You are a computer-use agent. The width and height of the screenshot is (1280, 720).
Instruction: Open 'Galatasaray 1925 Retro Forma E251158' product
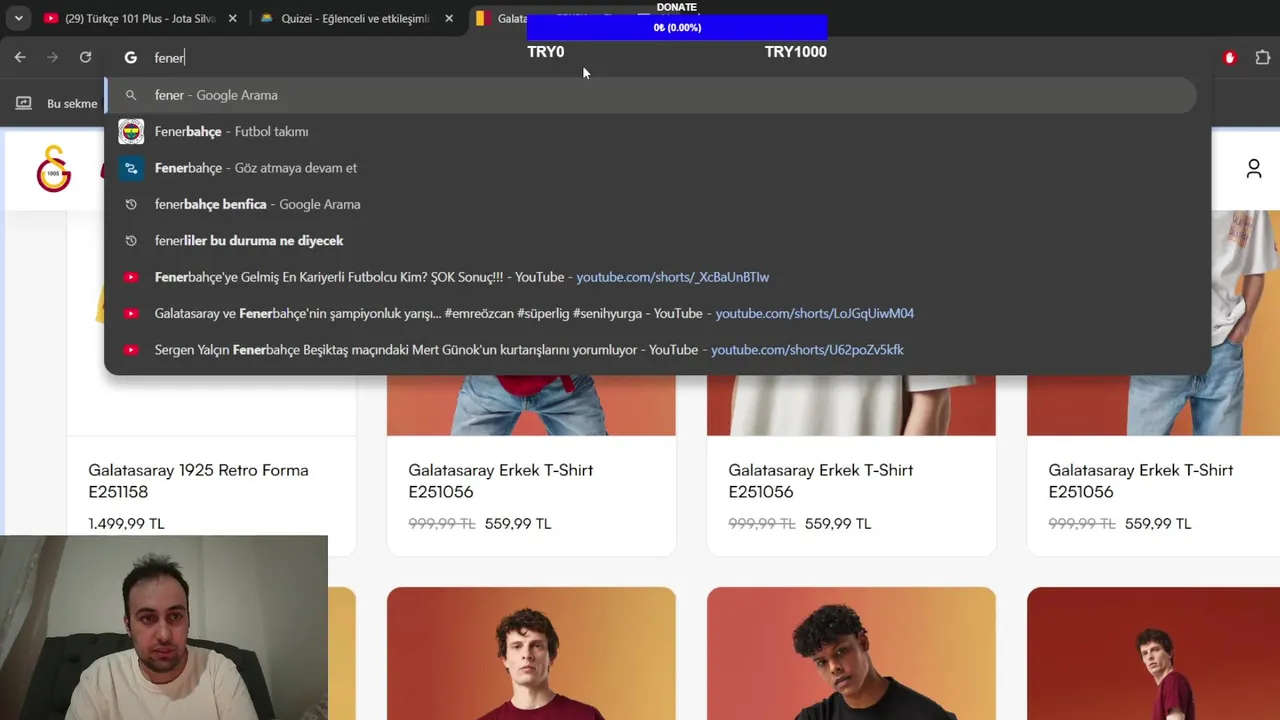(198, 481)
